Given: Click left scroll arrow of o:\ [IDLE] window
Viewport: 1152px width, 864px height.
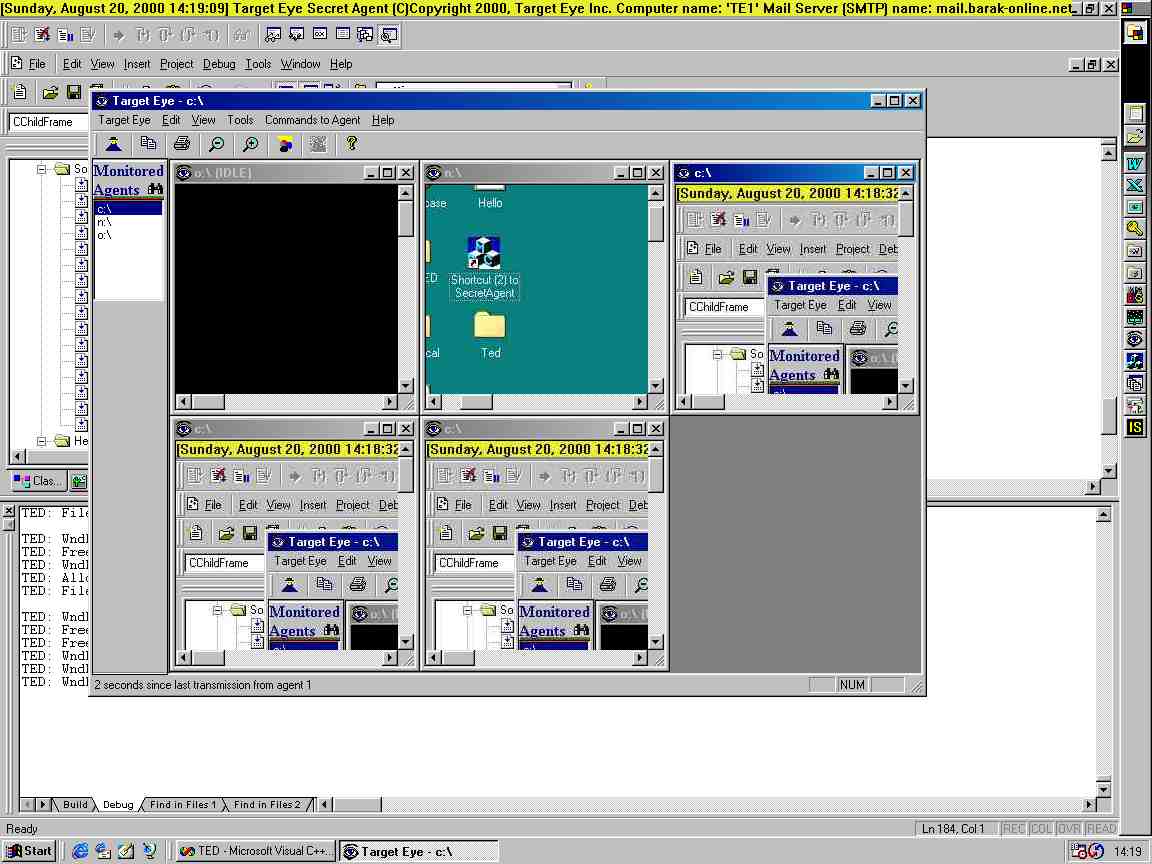Looking at the screenshot, I should [x=184, y=402].
